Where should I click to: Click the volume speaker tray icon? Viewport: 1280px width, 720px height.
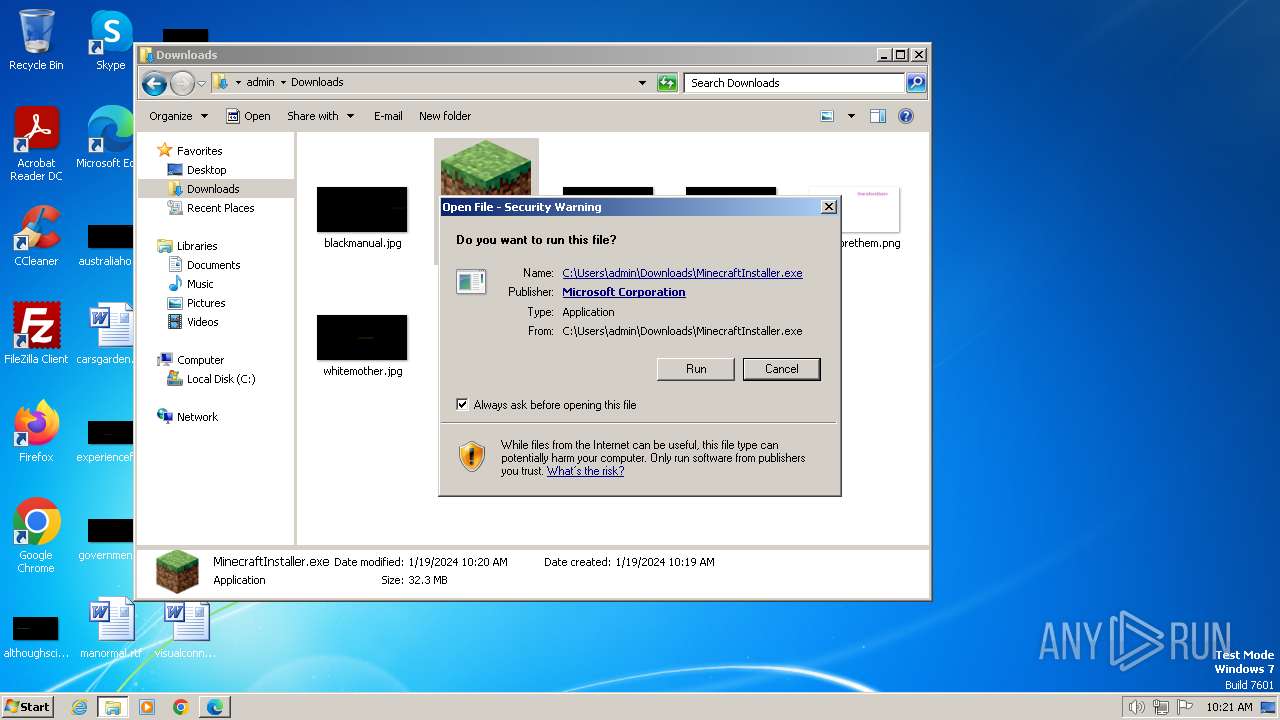point(1136,707)
